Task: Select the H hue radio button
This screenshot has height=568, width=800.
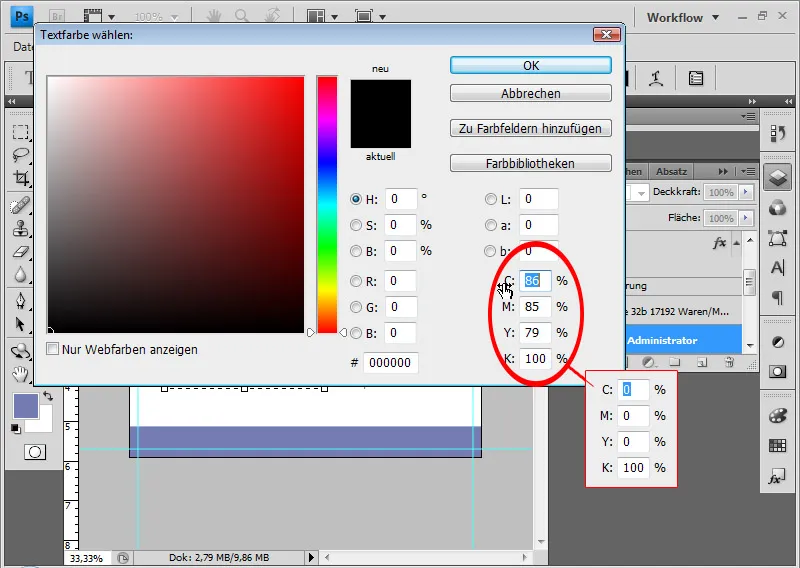Action: (x=356, y=199)
